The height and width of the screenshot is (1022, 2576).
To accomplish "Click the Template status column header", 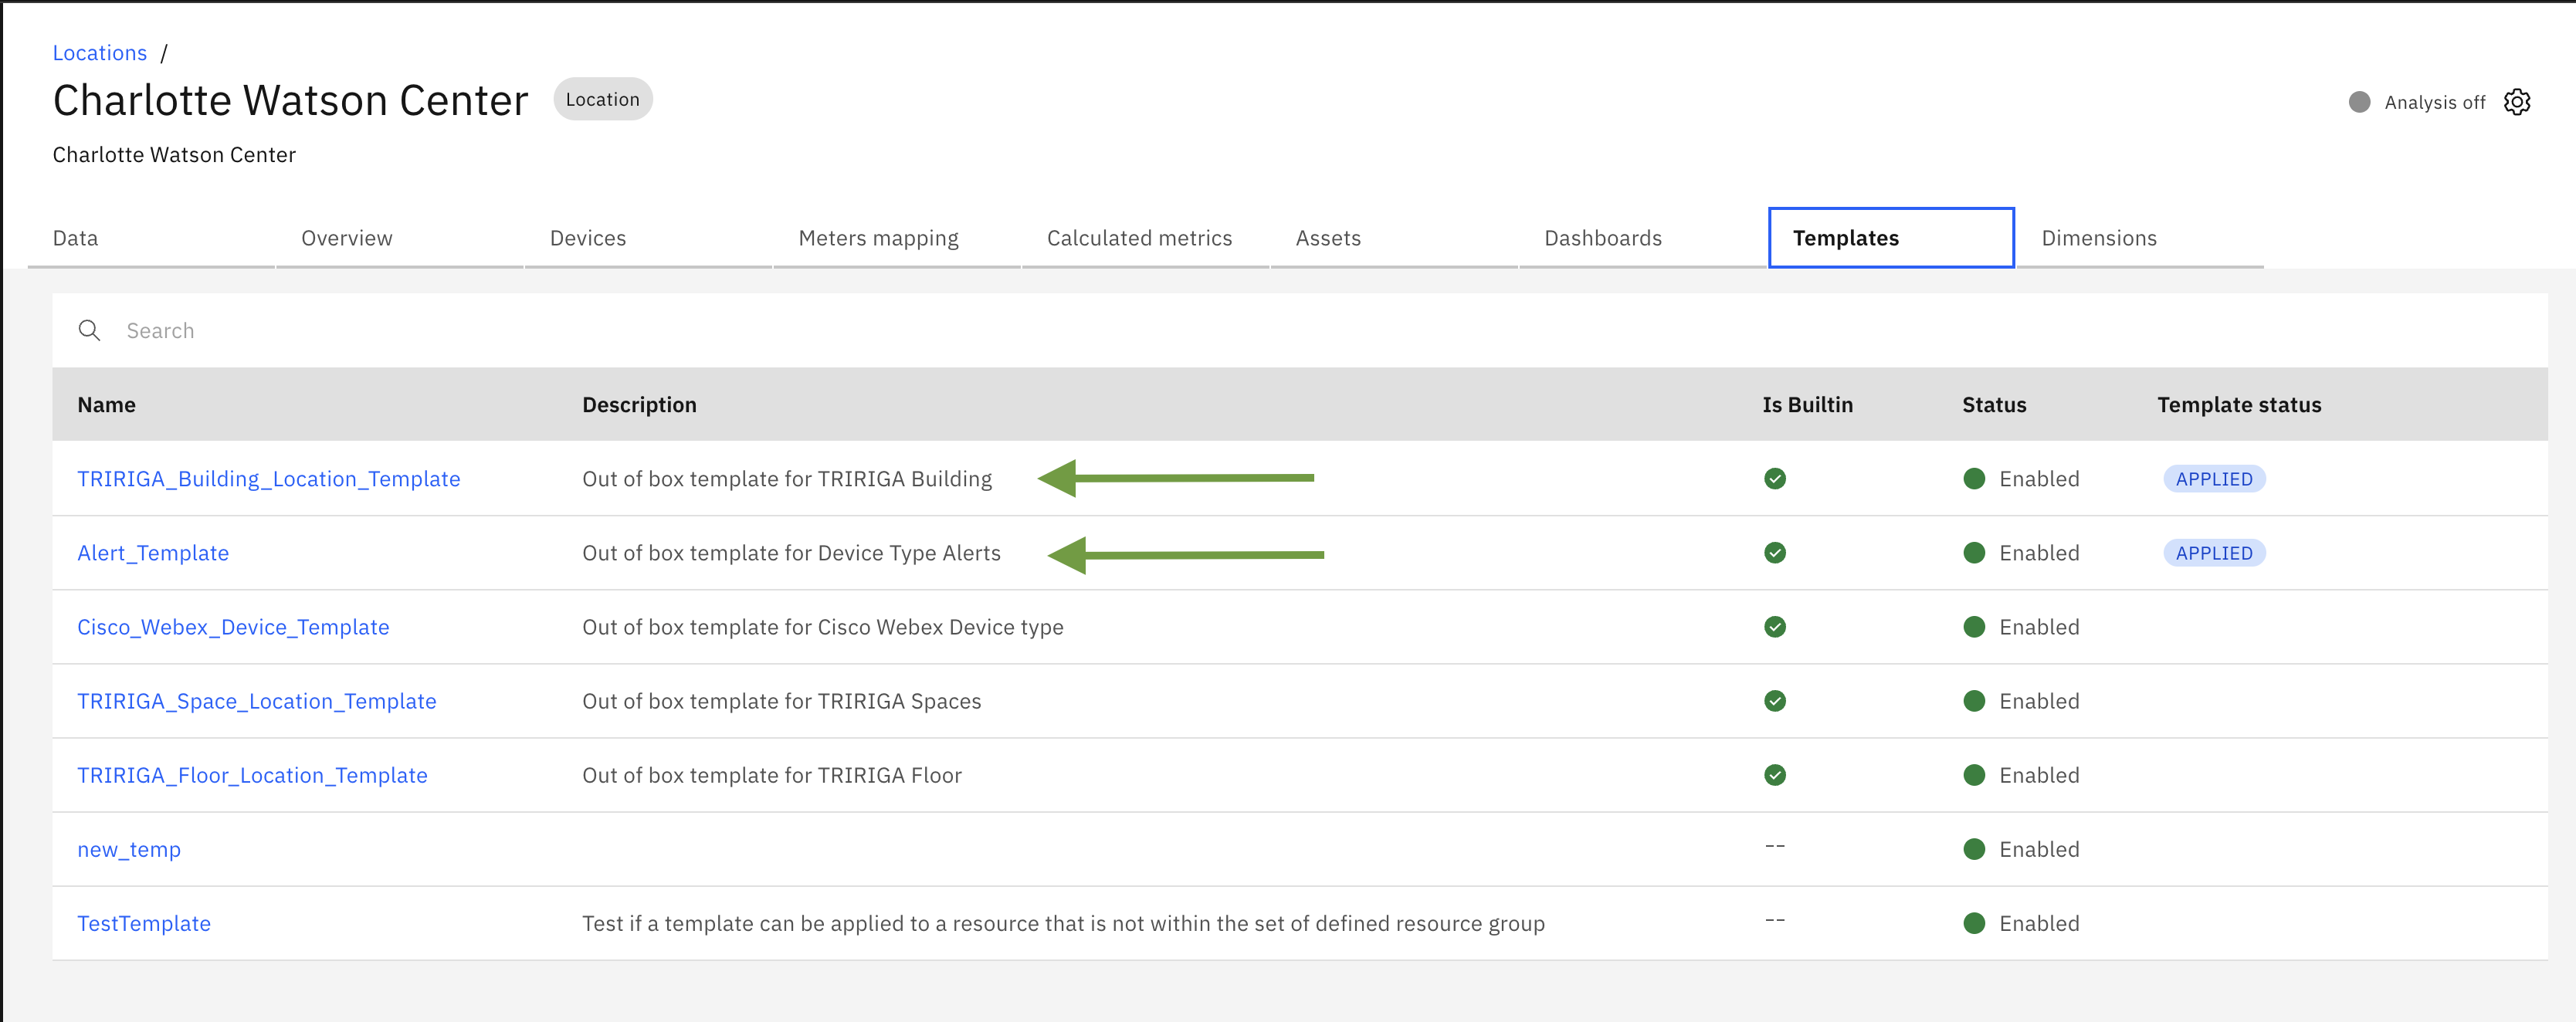I will [2239, 405].
